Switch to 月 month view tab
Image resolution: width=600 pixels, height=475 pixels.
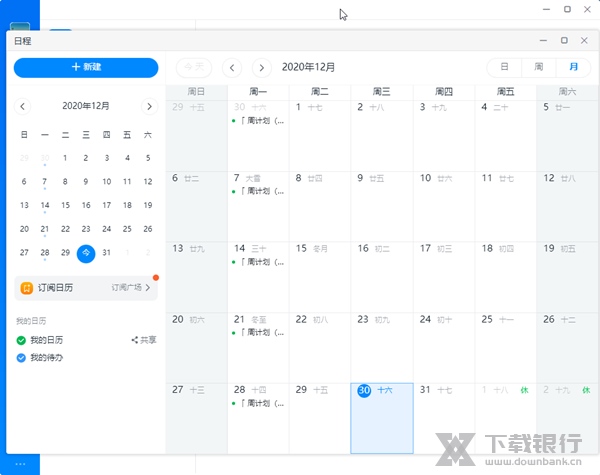pos(573,67)
